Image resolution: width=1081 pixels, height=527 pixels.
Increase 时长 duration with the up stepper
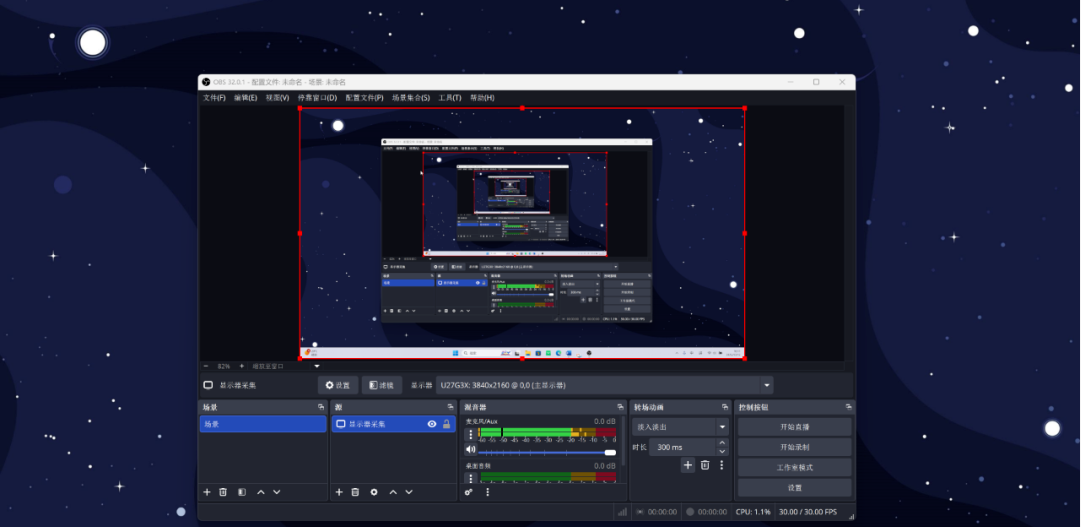click(722, 443)
